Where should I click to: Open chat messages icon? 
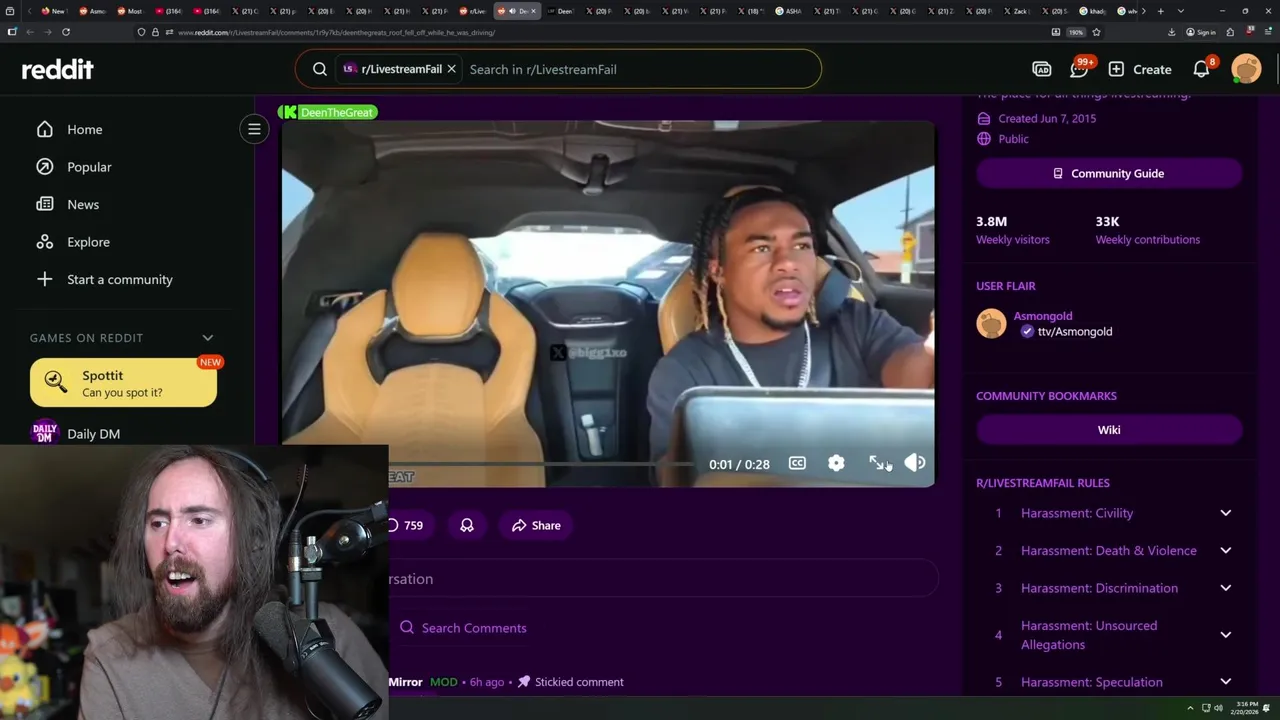1079,69
